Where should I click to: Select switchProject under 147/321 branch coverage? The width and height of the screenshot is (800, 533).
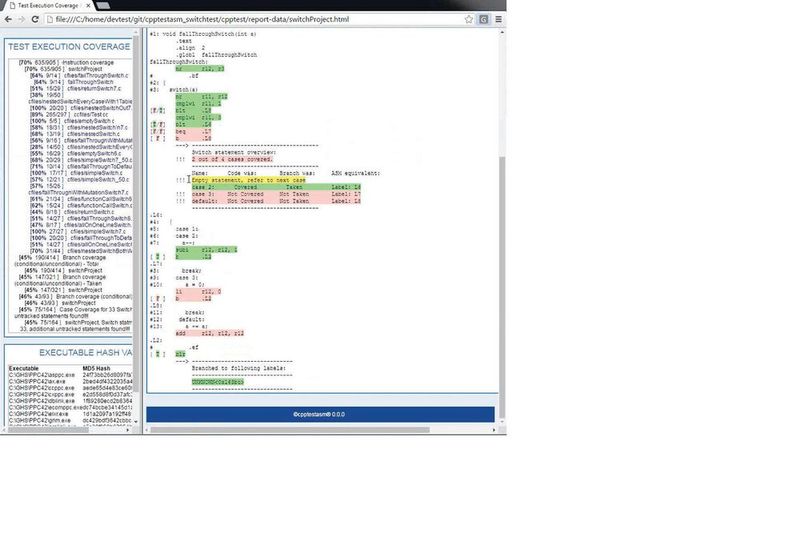coord(63,290)
